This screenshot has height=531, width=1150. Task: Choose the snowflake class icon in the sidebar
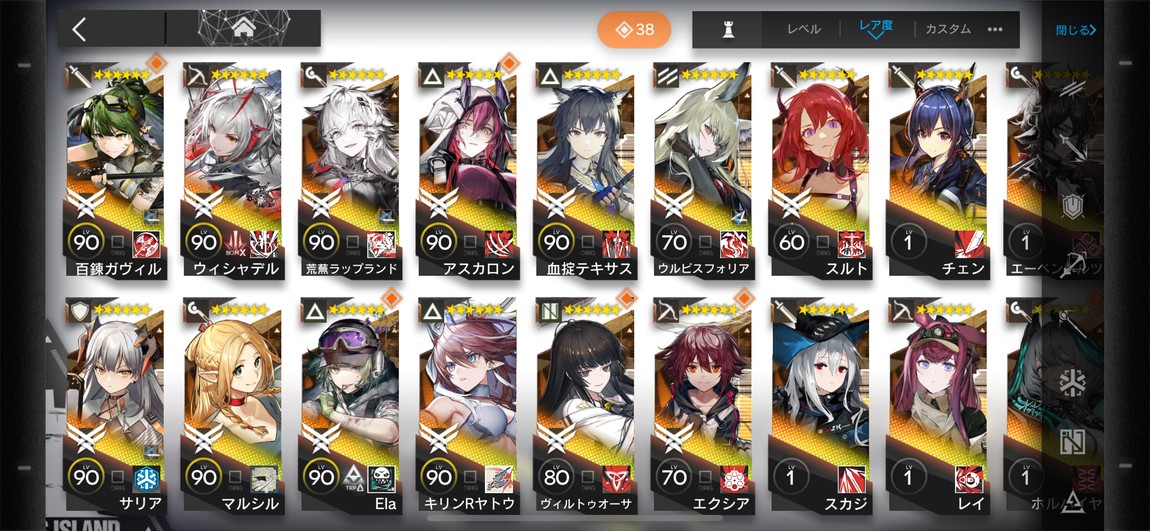pyautogui.click(x=1074, y=384)
